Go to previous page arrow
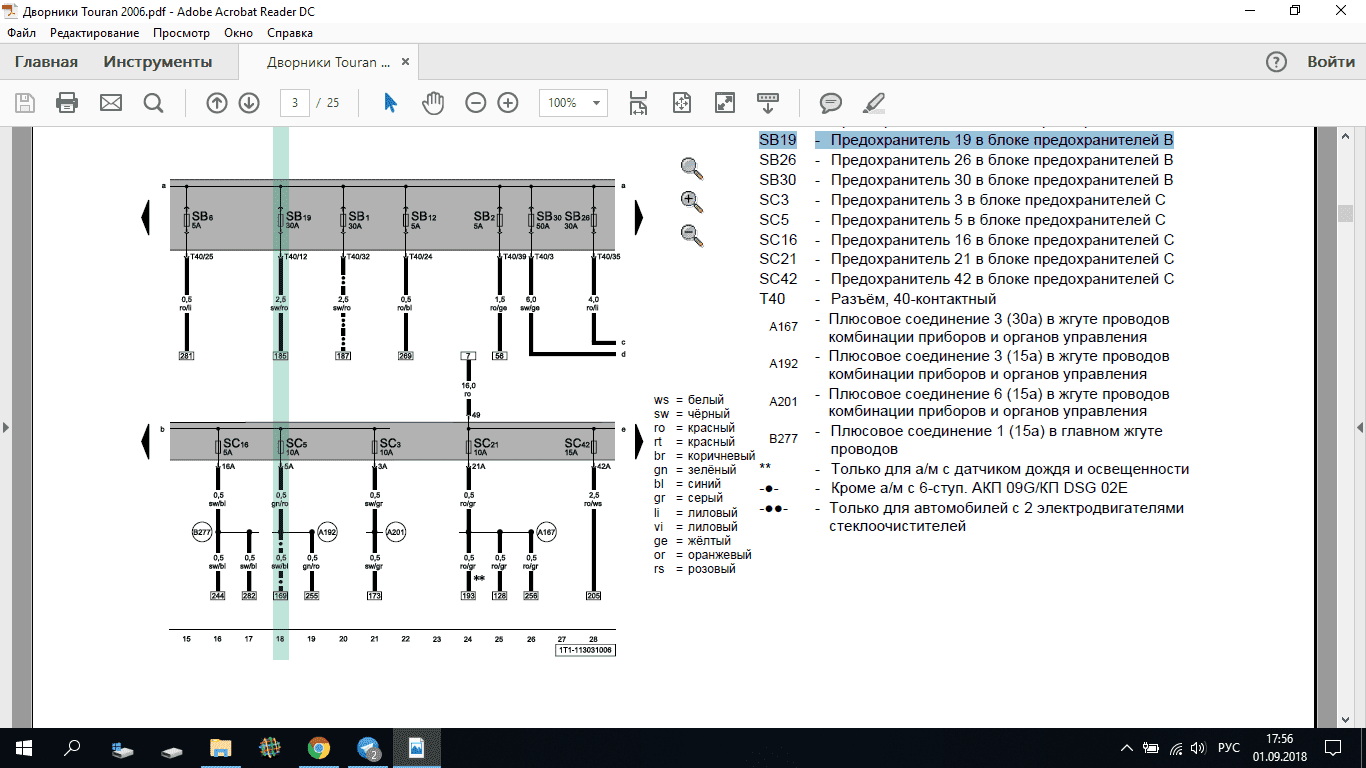 pos(217,102)
